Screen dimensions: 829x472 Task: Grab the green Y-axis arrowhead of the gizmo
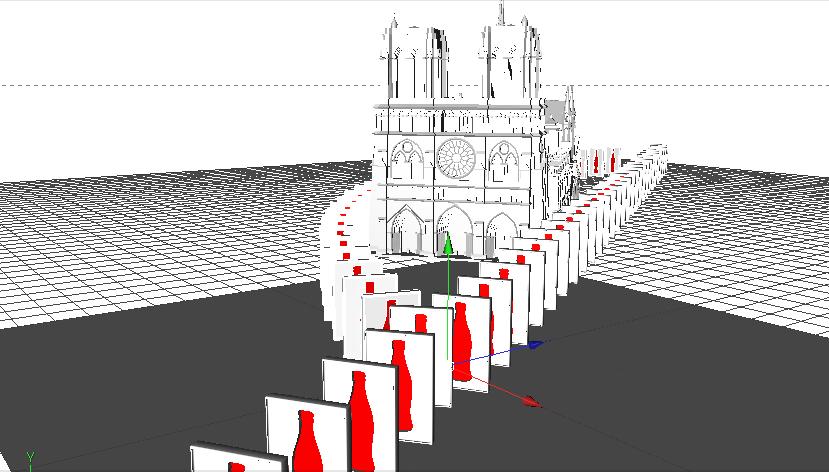click(x=448, y=243)
